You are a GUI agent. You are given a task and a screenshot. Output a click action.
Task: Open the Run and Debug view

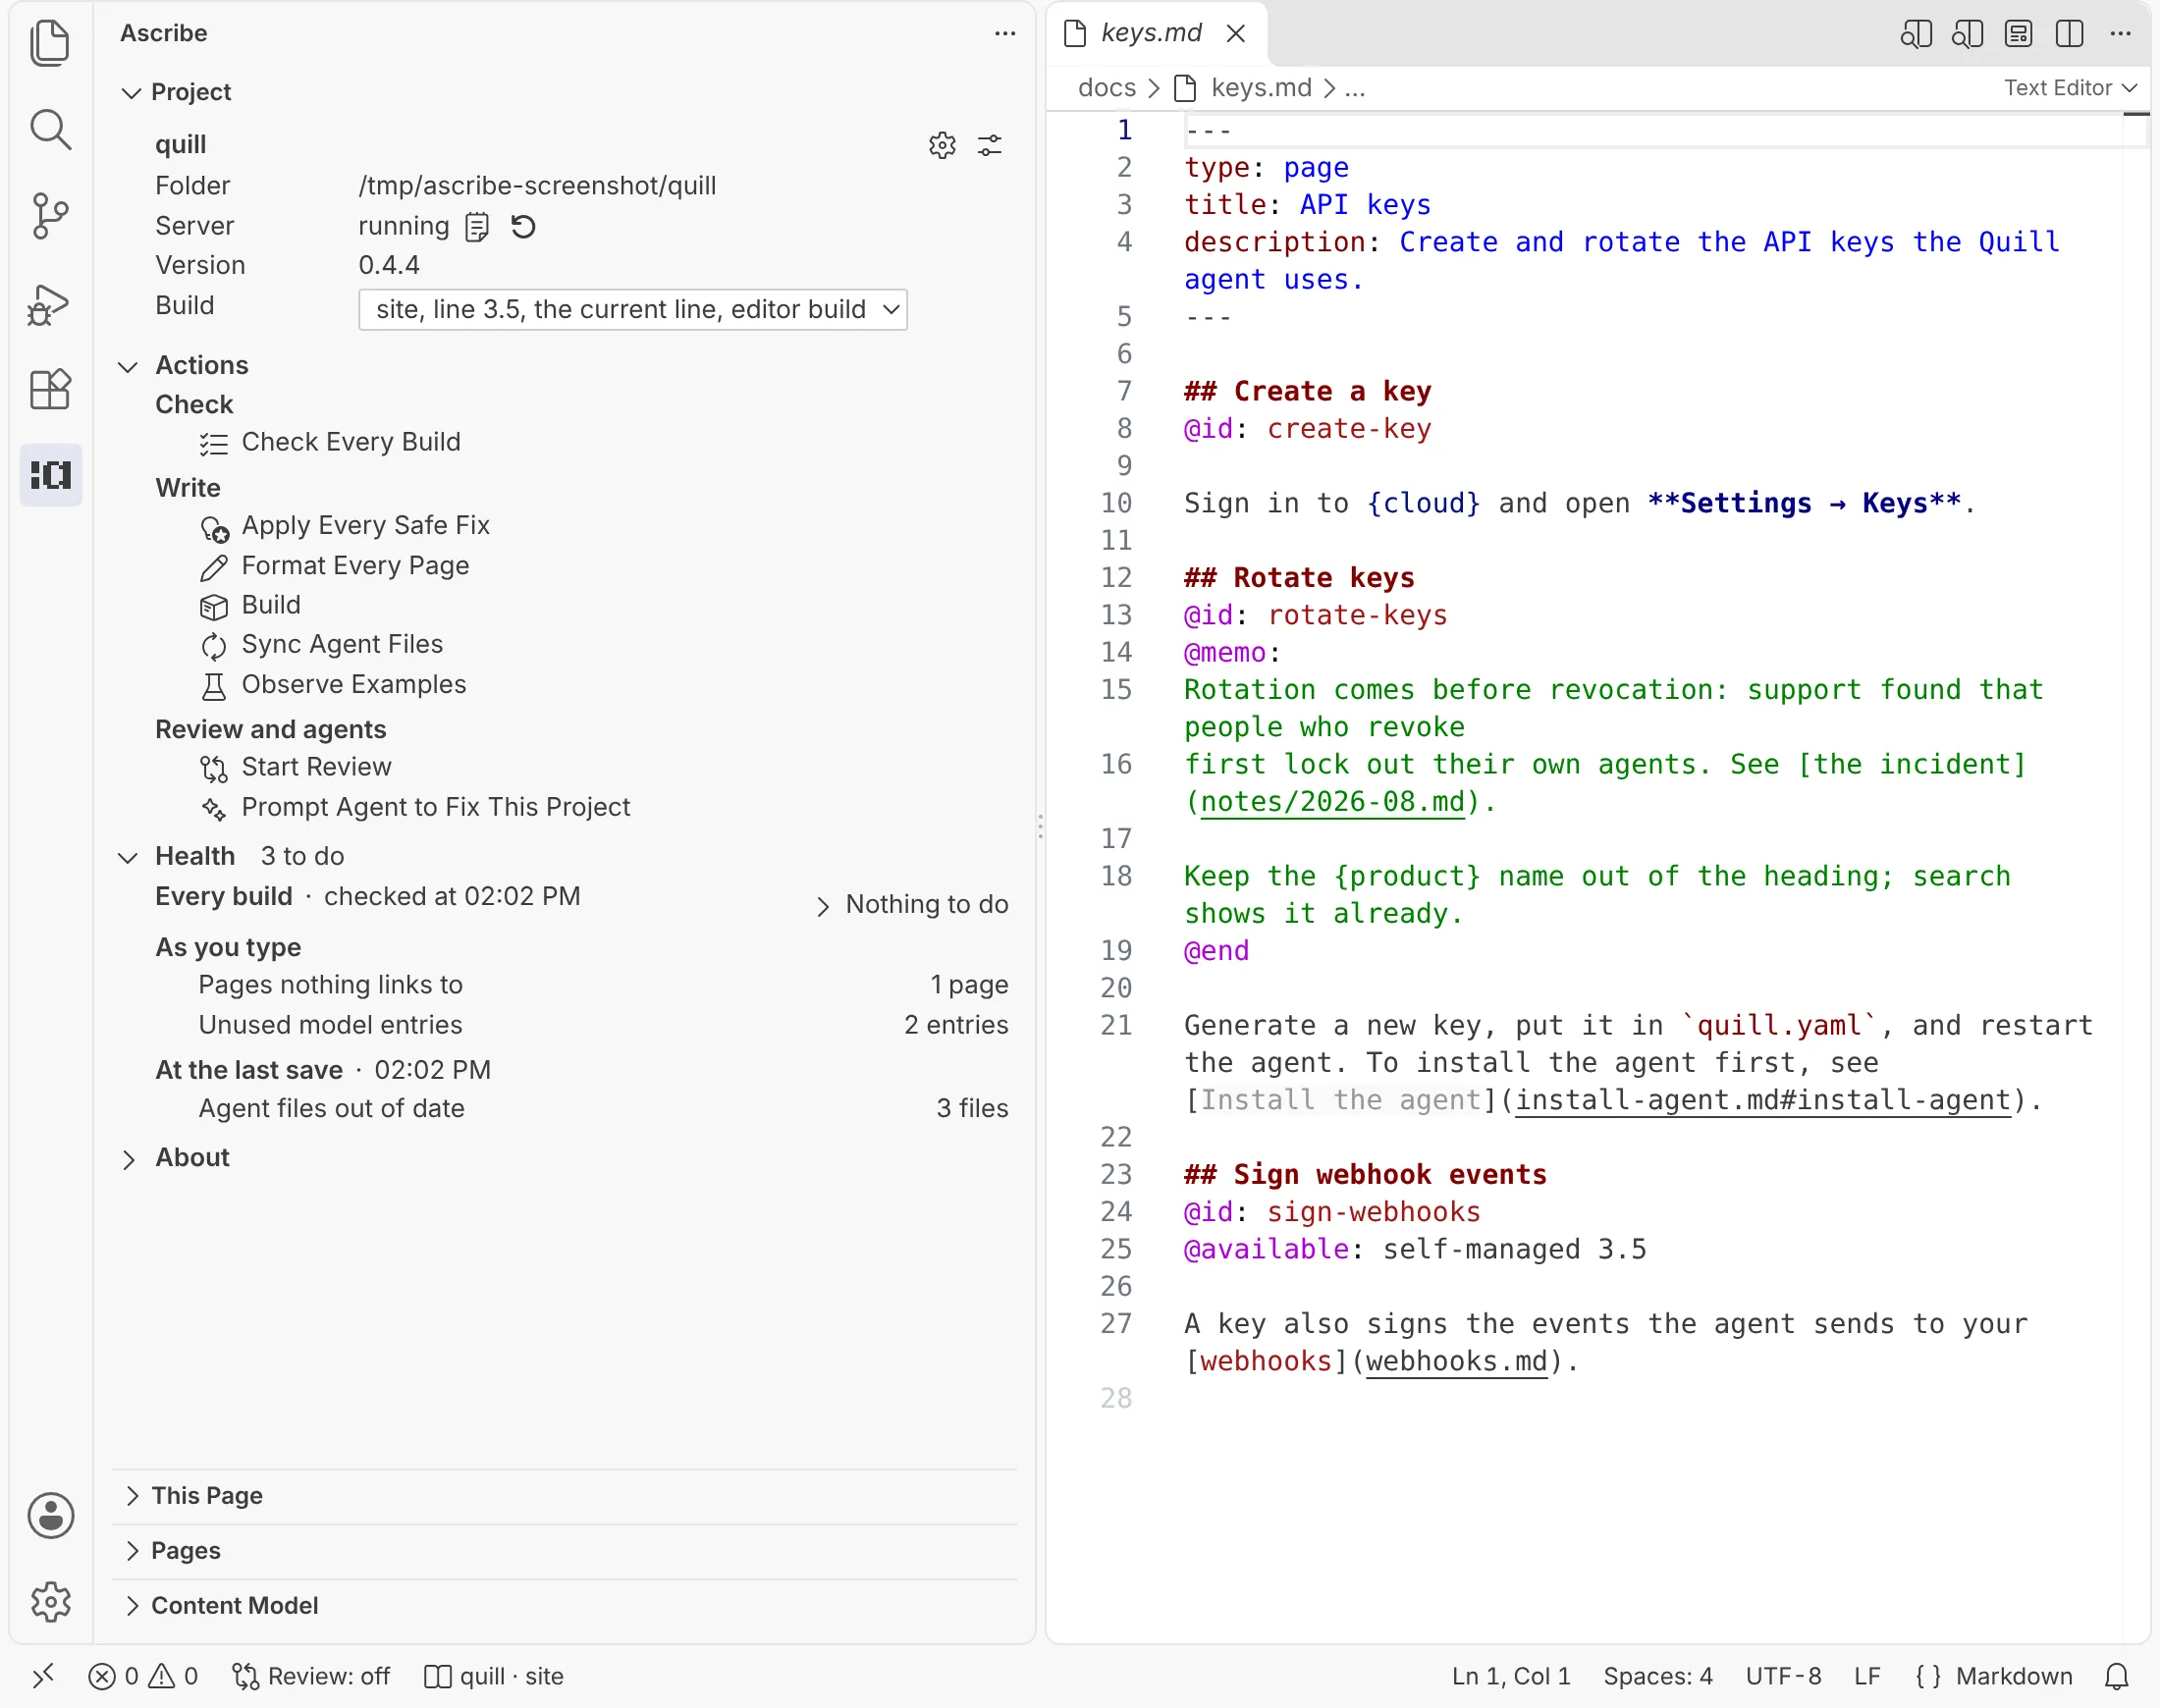[x=50, y=304]
